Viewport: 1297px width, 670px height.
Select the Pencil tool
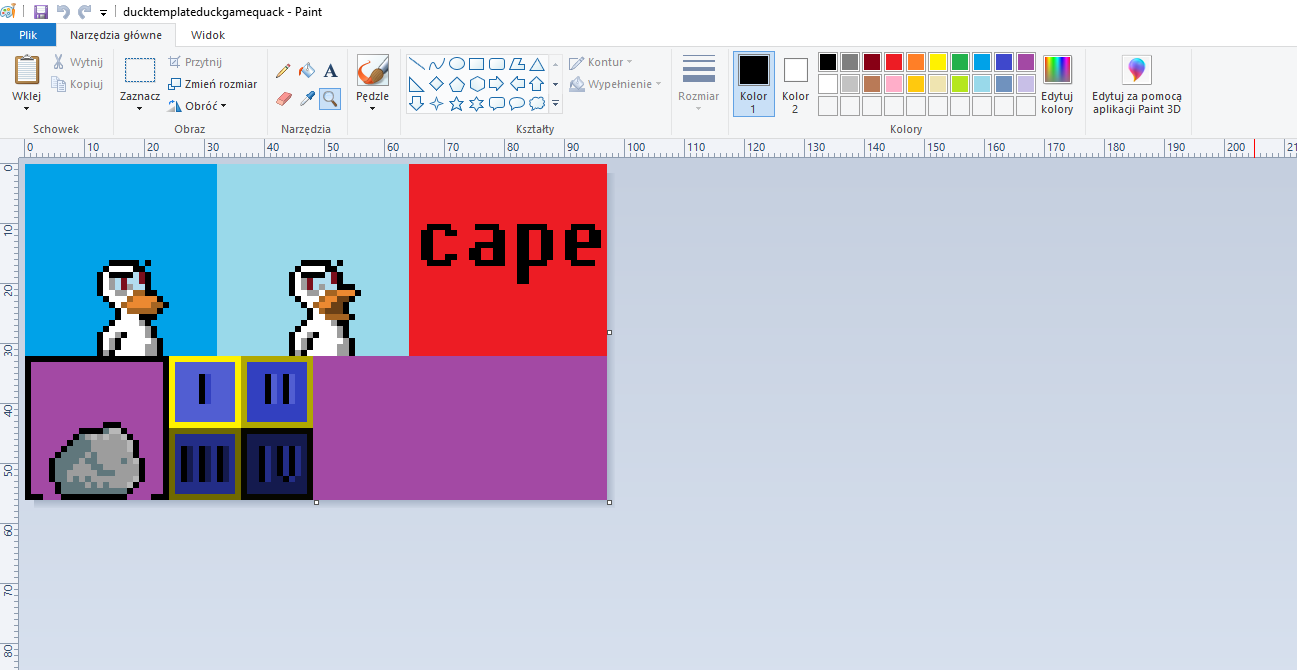[x=283, y=71]
